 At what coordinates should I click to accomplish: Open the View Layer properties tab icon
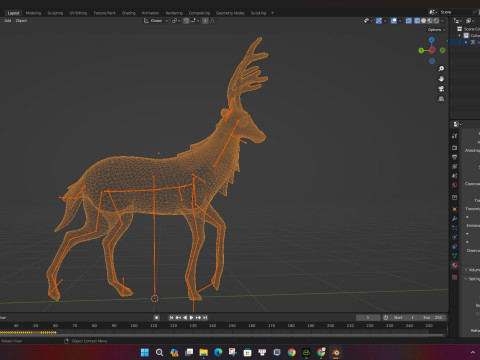coord(454,166)
